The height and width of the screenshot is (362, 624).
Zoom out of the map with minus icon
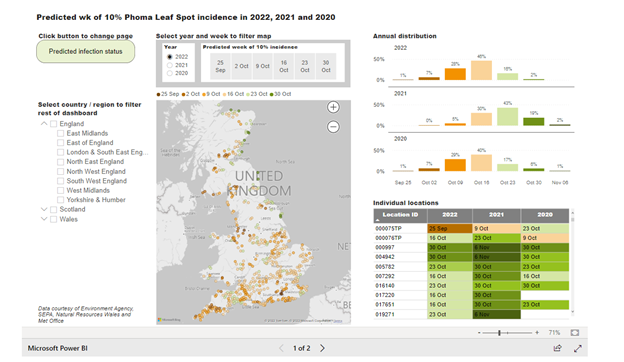[x=333, y=127]
